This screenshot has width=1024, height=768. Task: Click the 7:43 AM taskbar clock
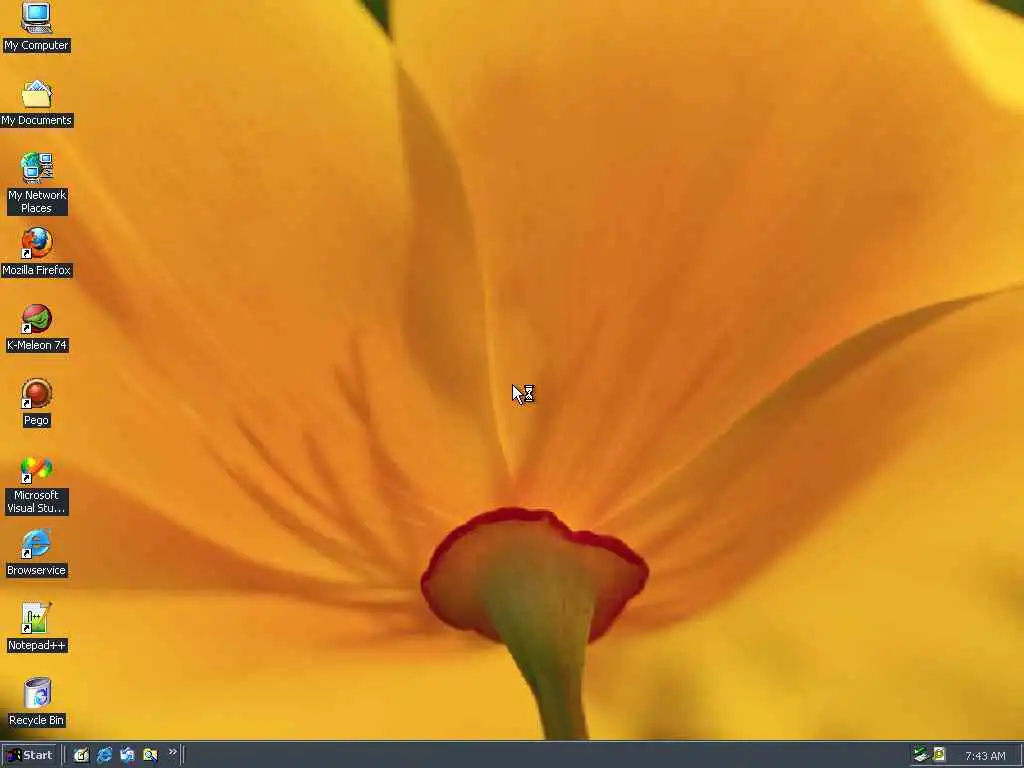[x=985, y=756]
